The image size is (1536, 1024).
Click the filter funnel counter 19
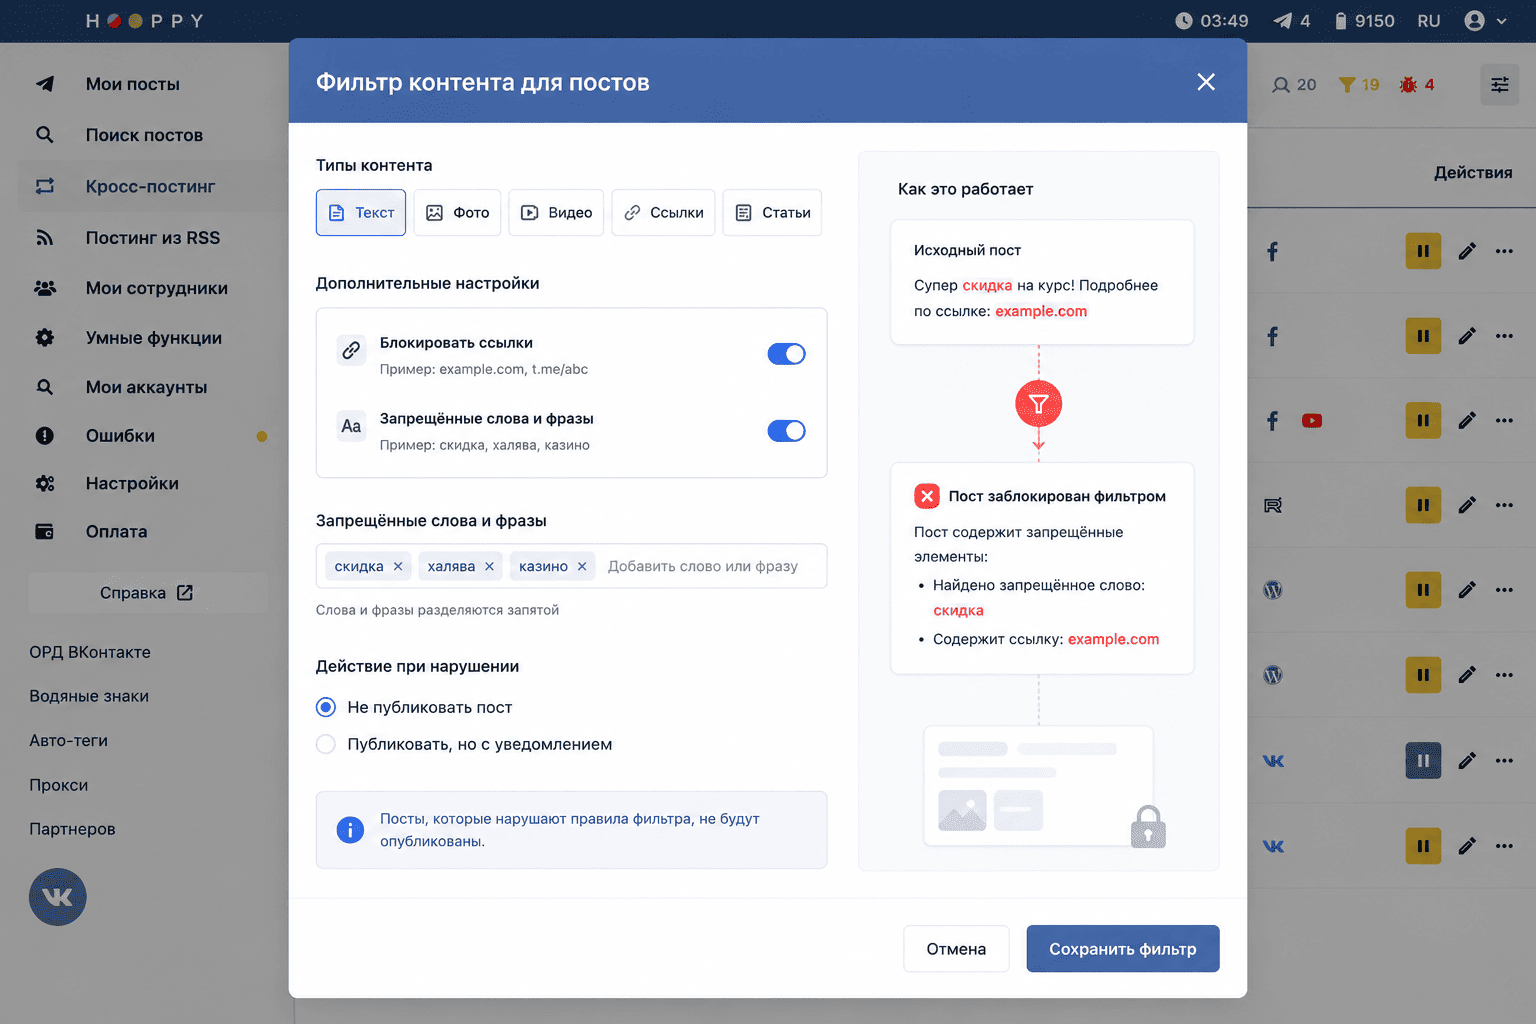pos(1359,85)
